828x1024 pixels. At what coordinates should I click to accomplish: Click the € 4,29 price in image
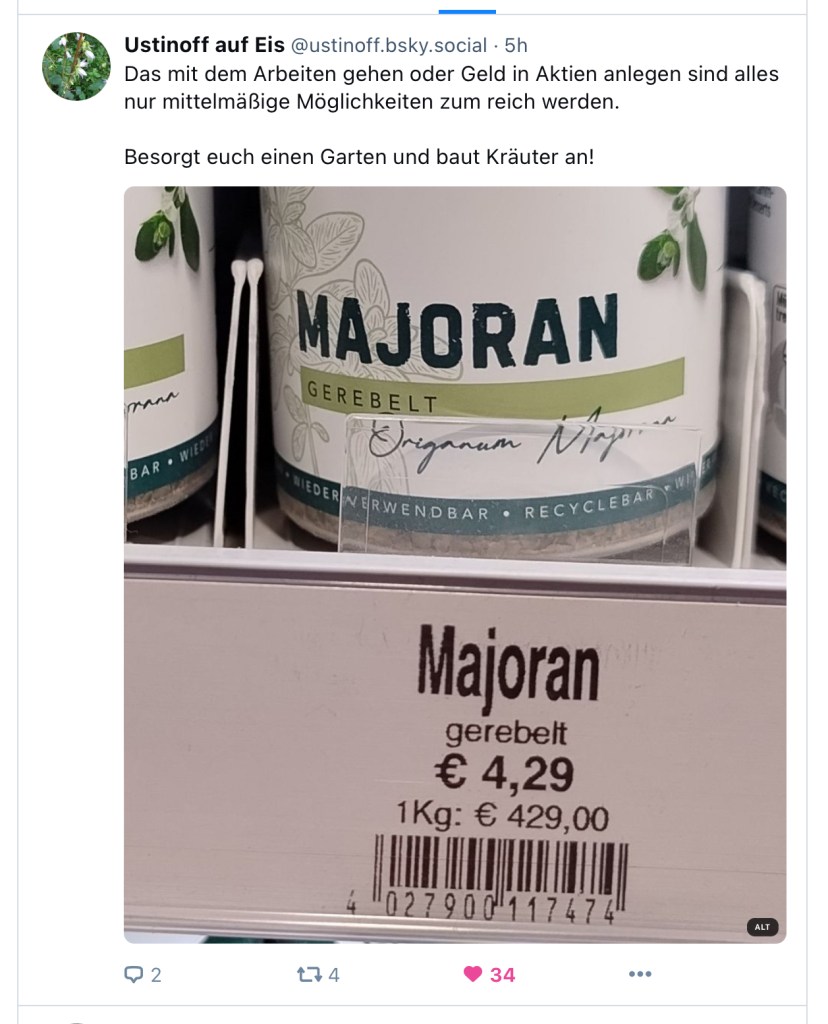pyautogui.click(x=504, y=774)
